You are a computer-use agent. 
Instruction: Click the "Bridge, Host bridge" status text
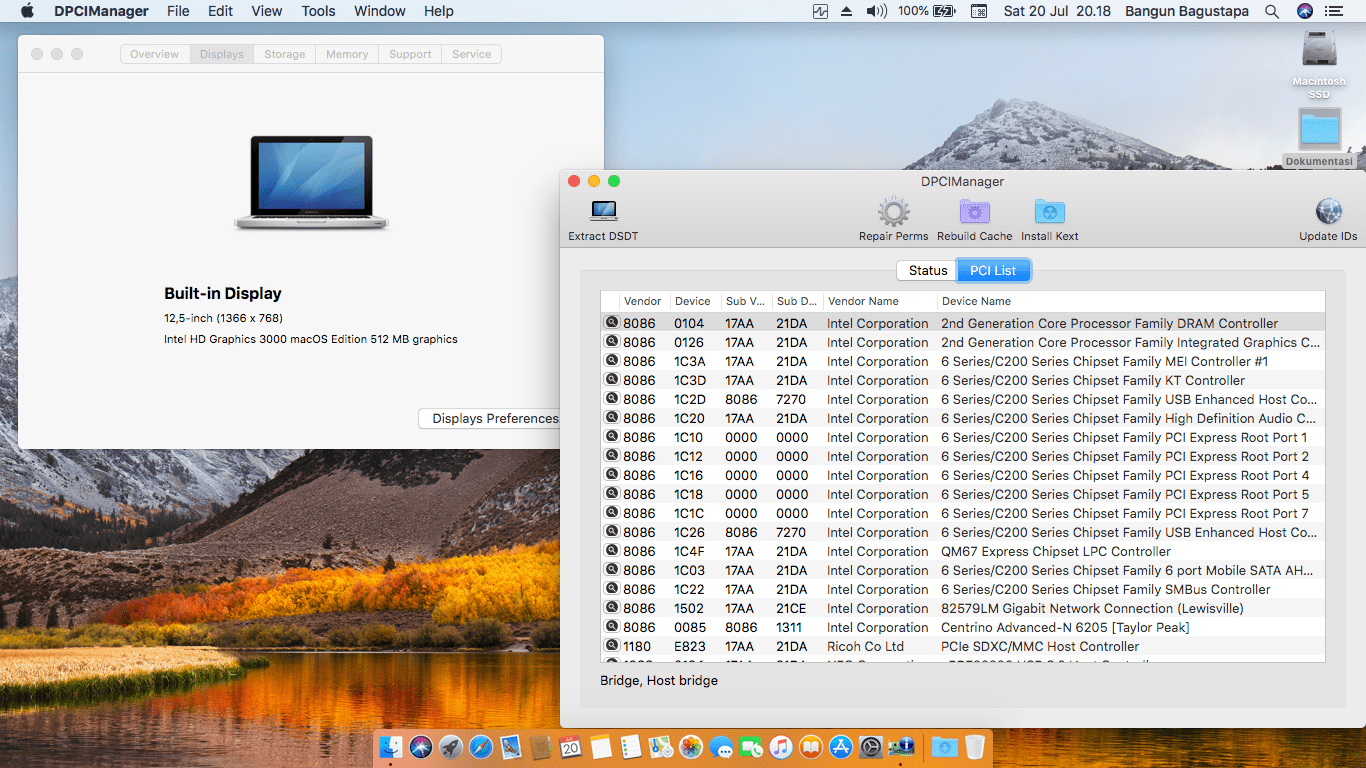pyautogui.click(x=659, y=681)
